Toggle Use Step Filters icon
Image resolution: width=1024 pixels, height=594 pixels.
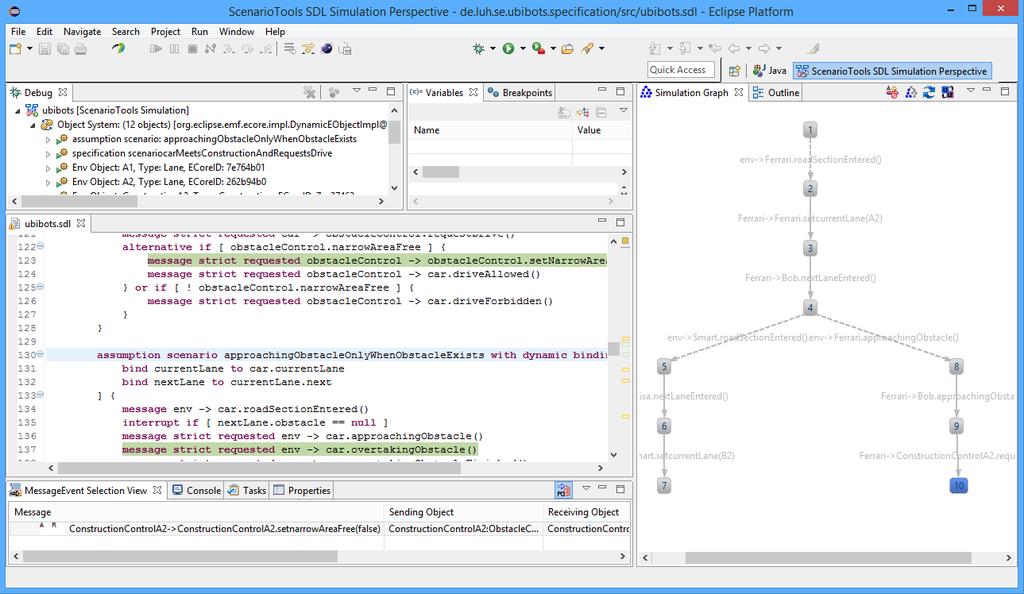tap(308, 48)
